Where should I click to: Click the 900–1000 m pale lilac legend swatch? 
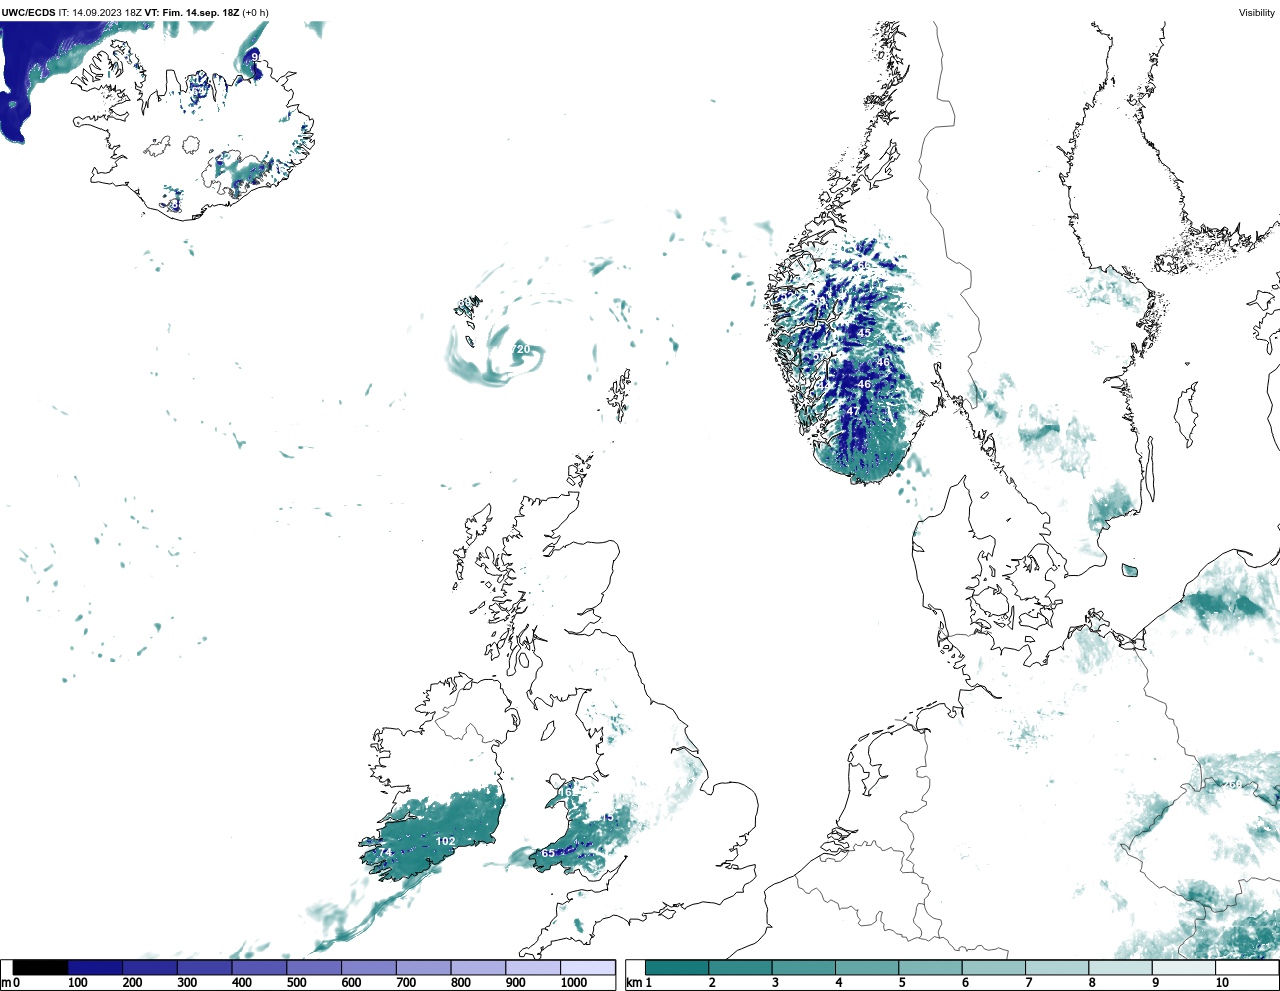tap(533, 967)
